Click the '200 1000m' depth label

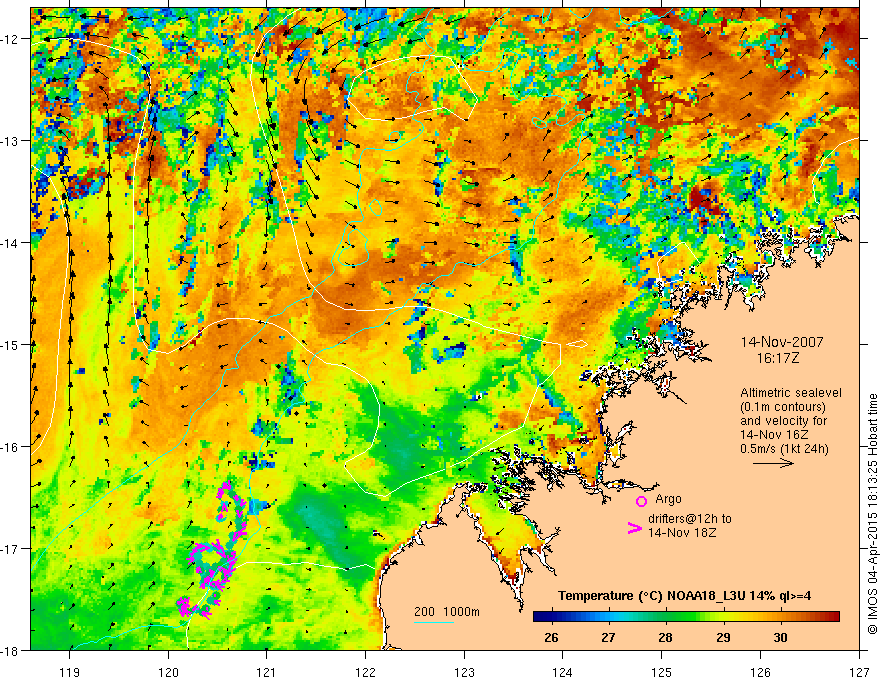click(447, 612)
